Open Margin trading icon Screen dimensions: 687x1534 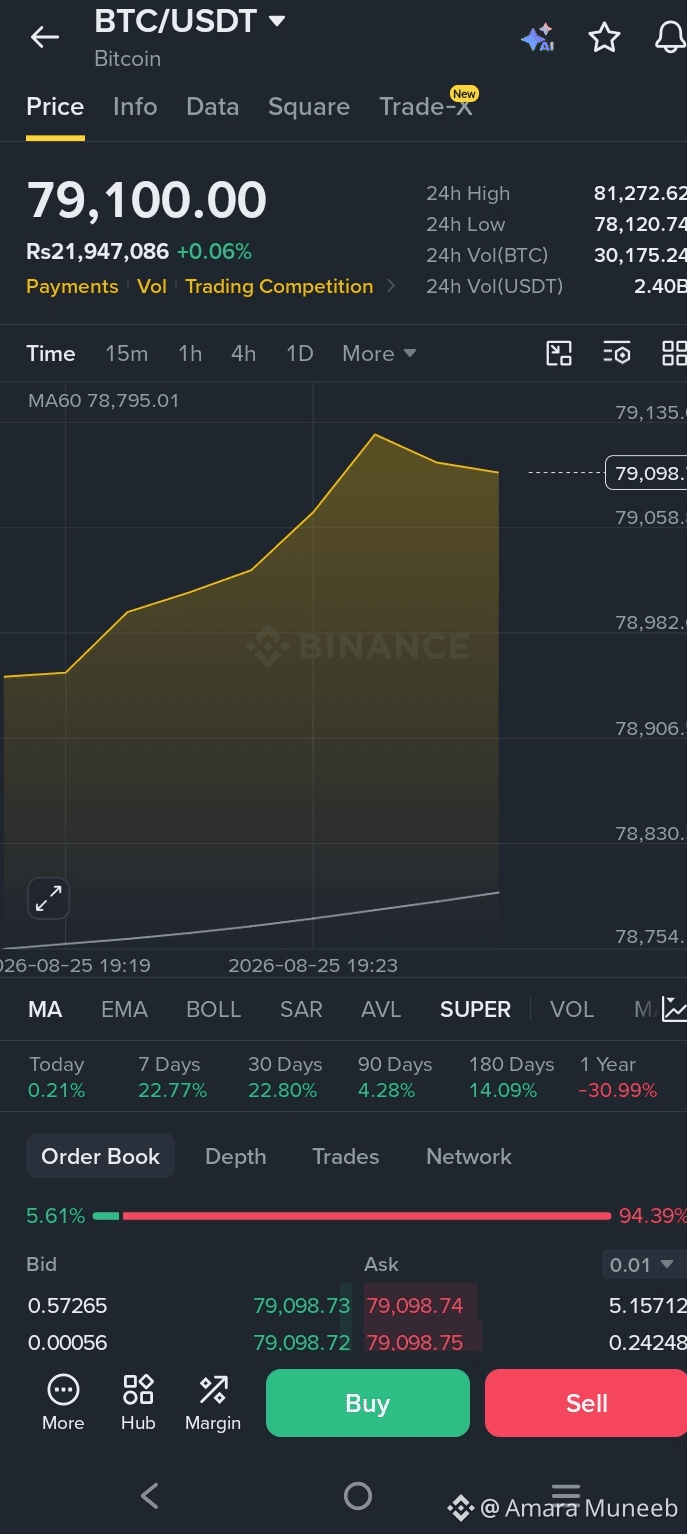tap(213, 1402)
